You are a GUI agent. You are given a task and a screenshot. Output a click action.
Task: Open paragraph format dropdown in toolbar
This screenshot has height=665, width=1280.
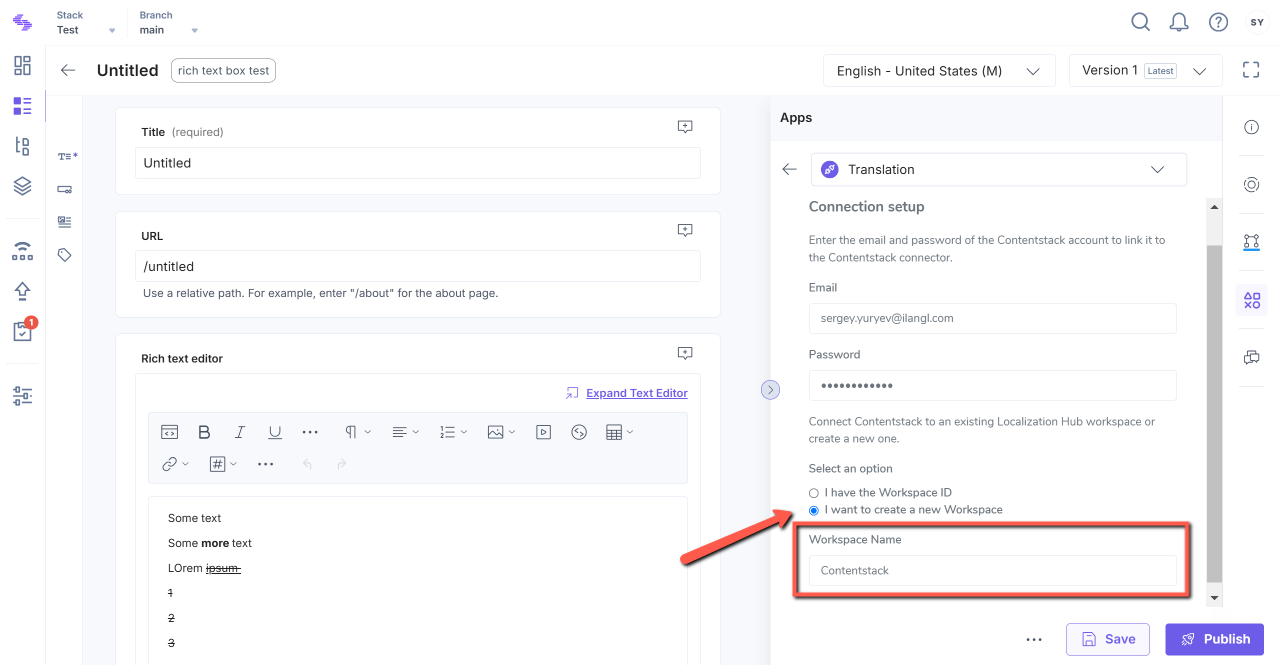click(x=358, y=432)
